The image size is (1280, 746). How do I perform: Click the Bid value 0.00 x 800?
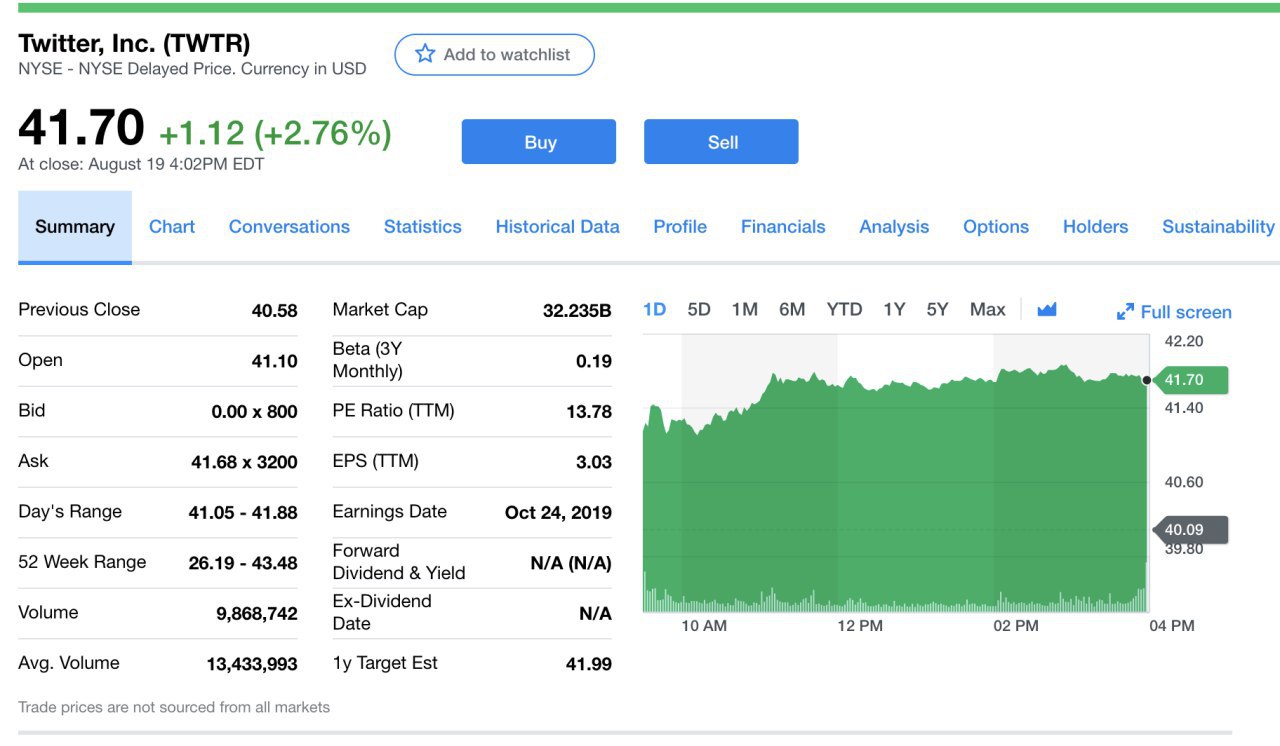[x=254, y=412]
